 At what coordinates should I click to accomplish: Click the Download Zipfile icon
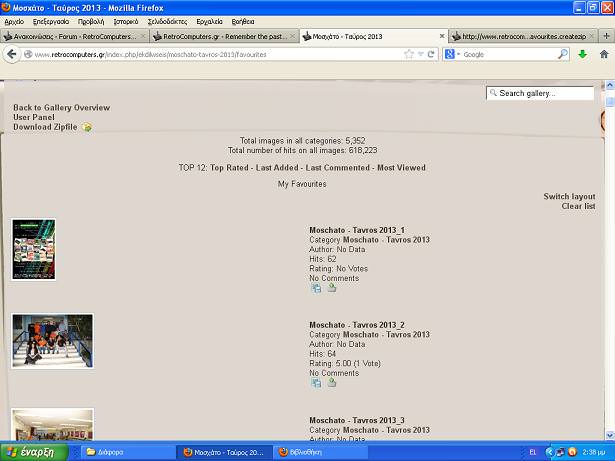[87, 127]
